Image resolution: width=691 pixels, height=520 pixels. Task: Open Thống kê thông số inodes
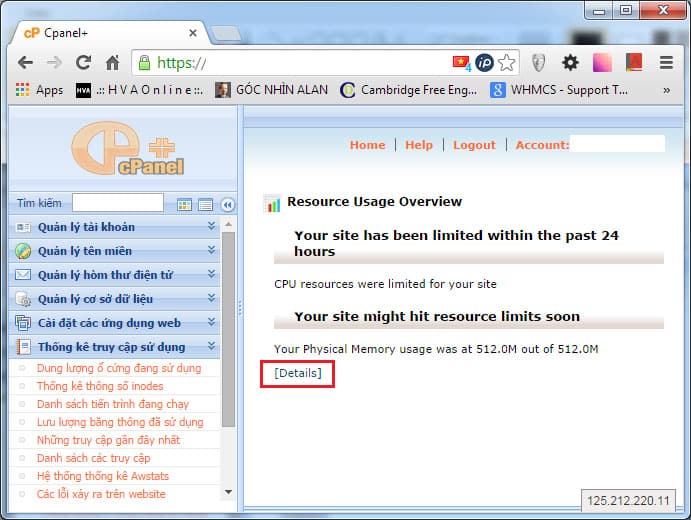100,386
